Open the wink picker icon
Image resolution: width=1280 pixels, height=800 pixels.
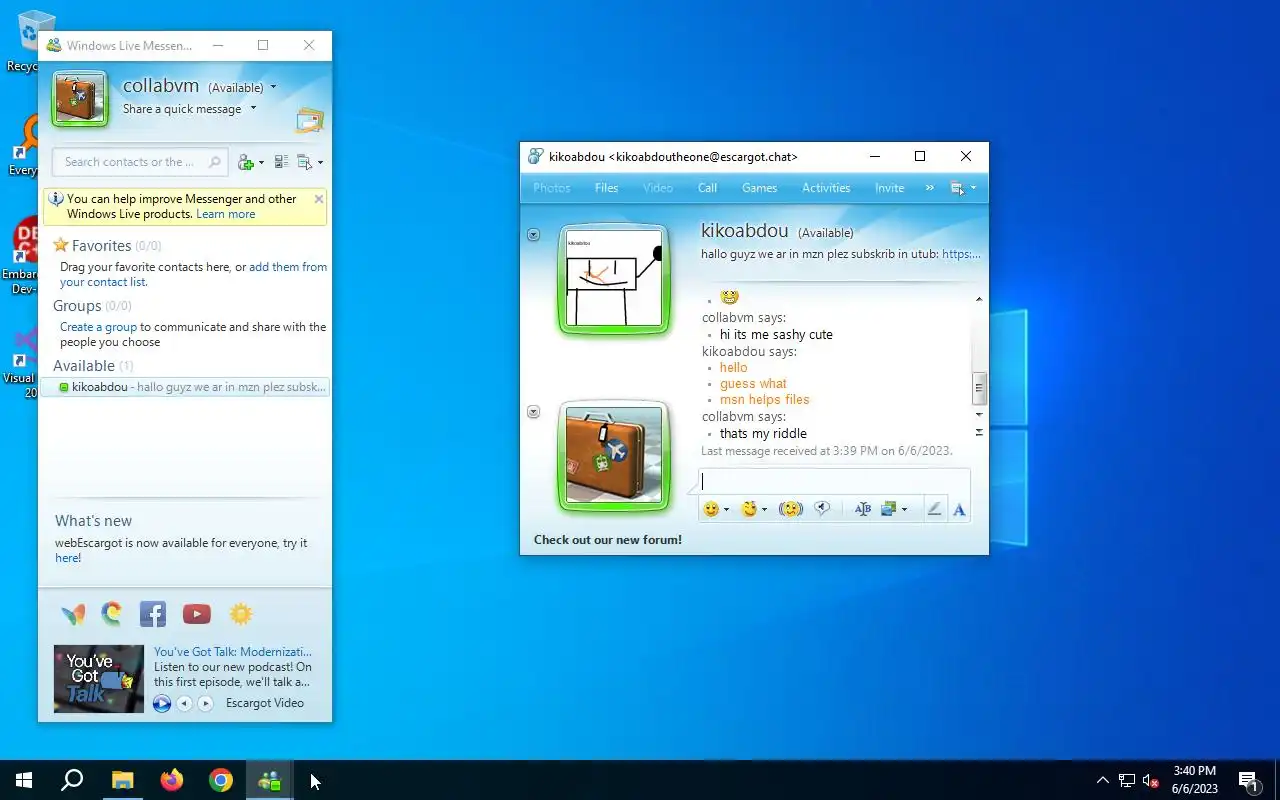749,509
